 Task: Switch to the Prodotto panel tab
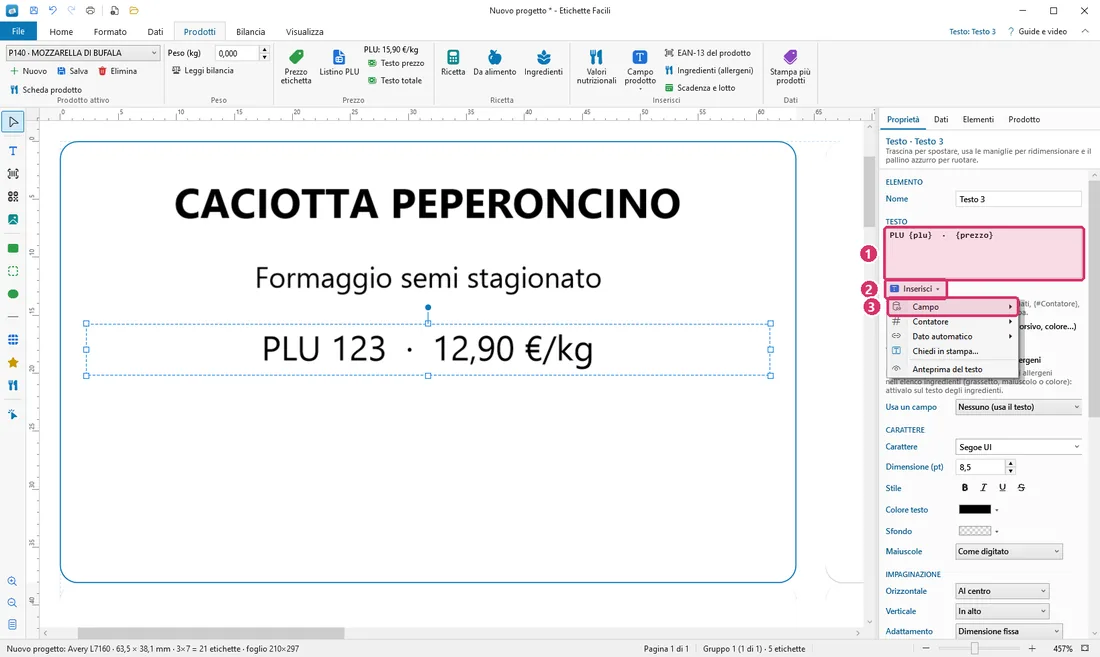point(1024,119)
